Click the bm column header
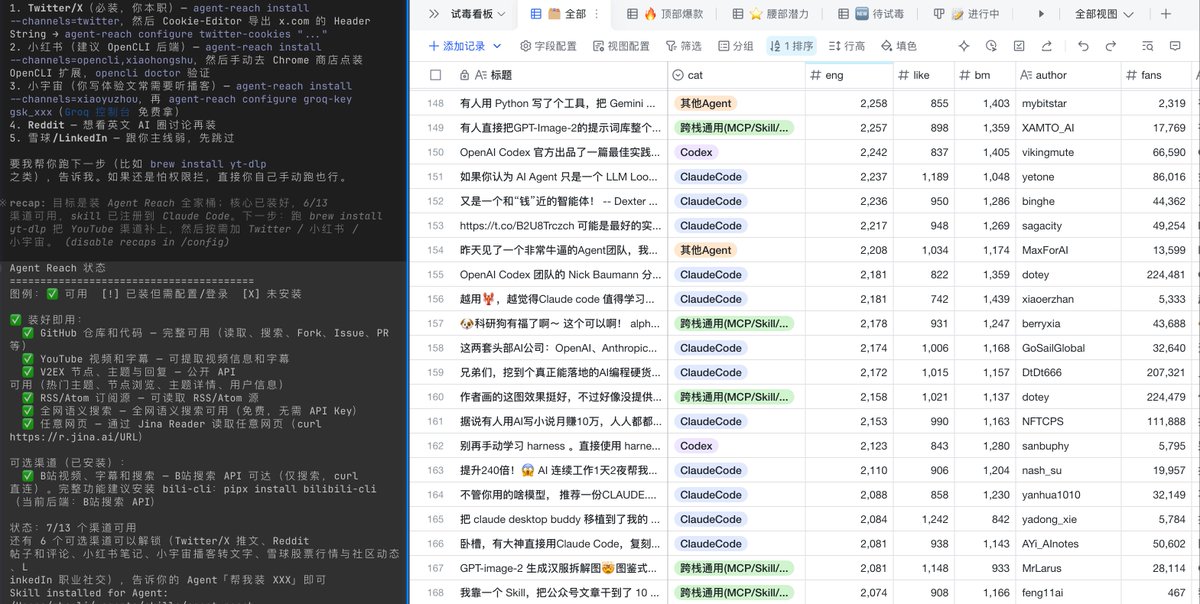The height and width of the screenshot is (604, 1200). point(985,75)
